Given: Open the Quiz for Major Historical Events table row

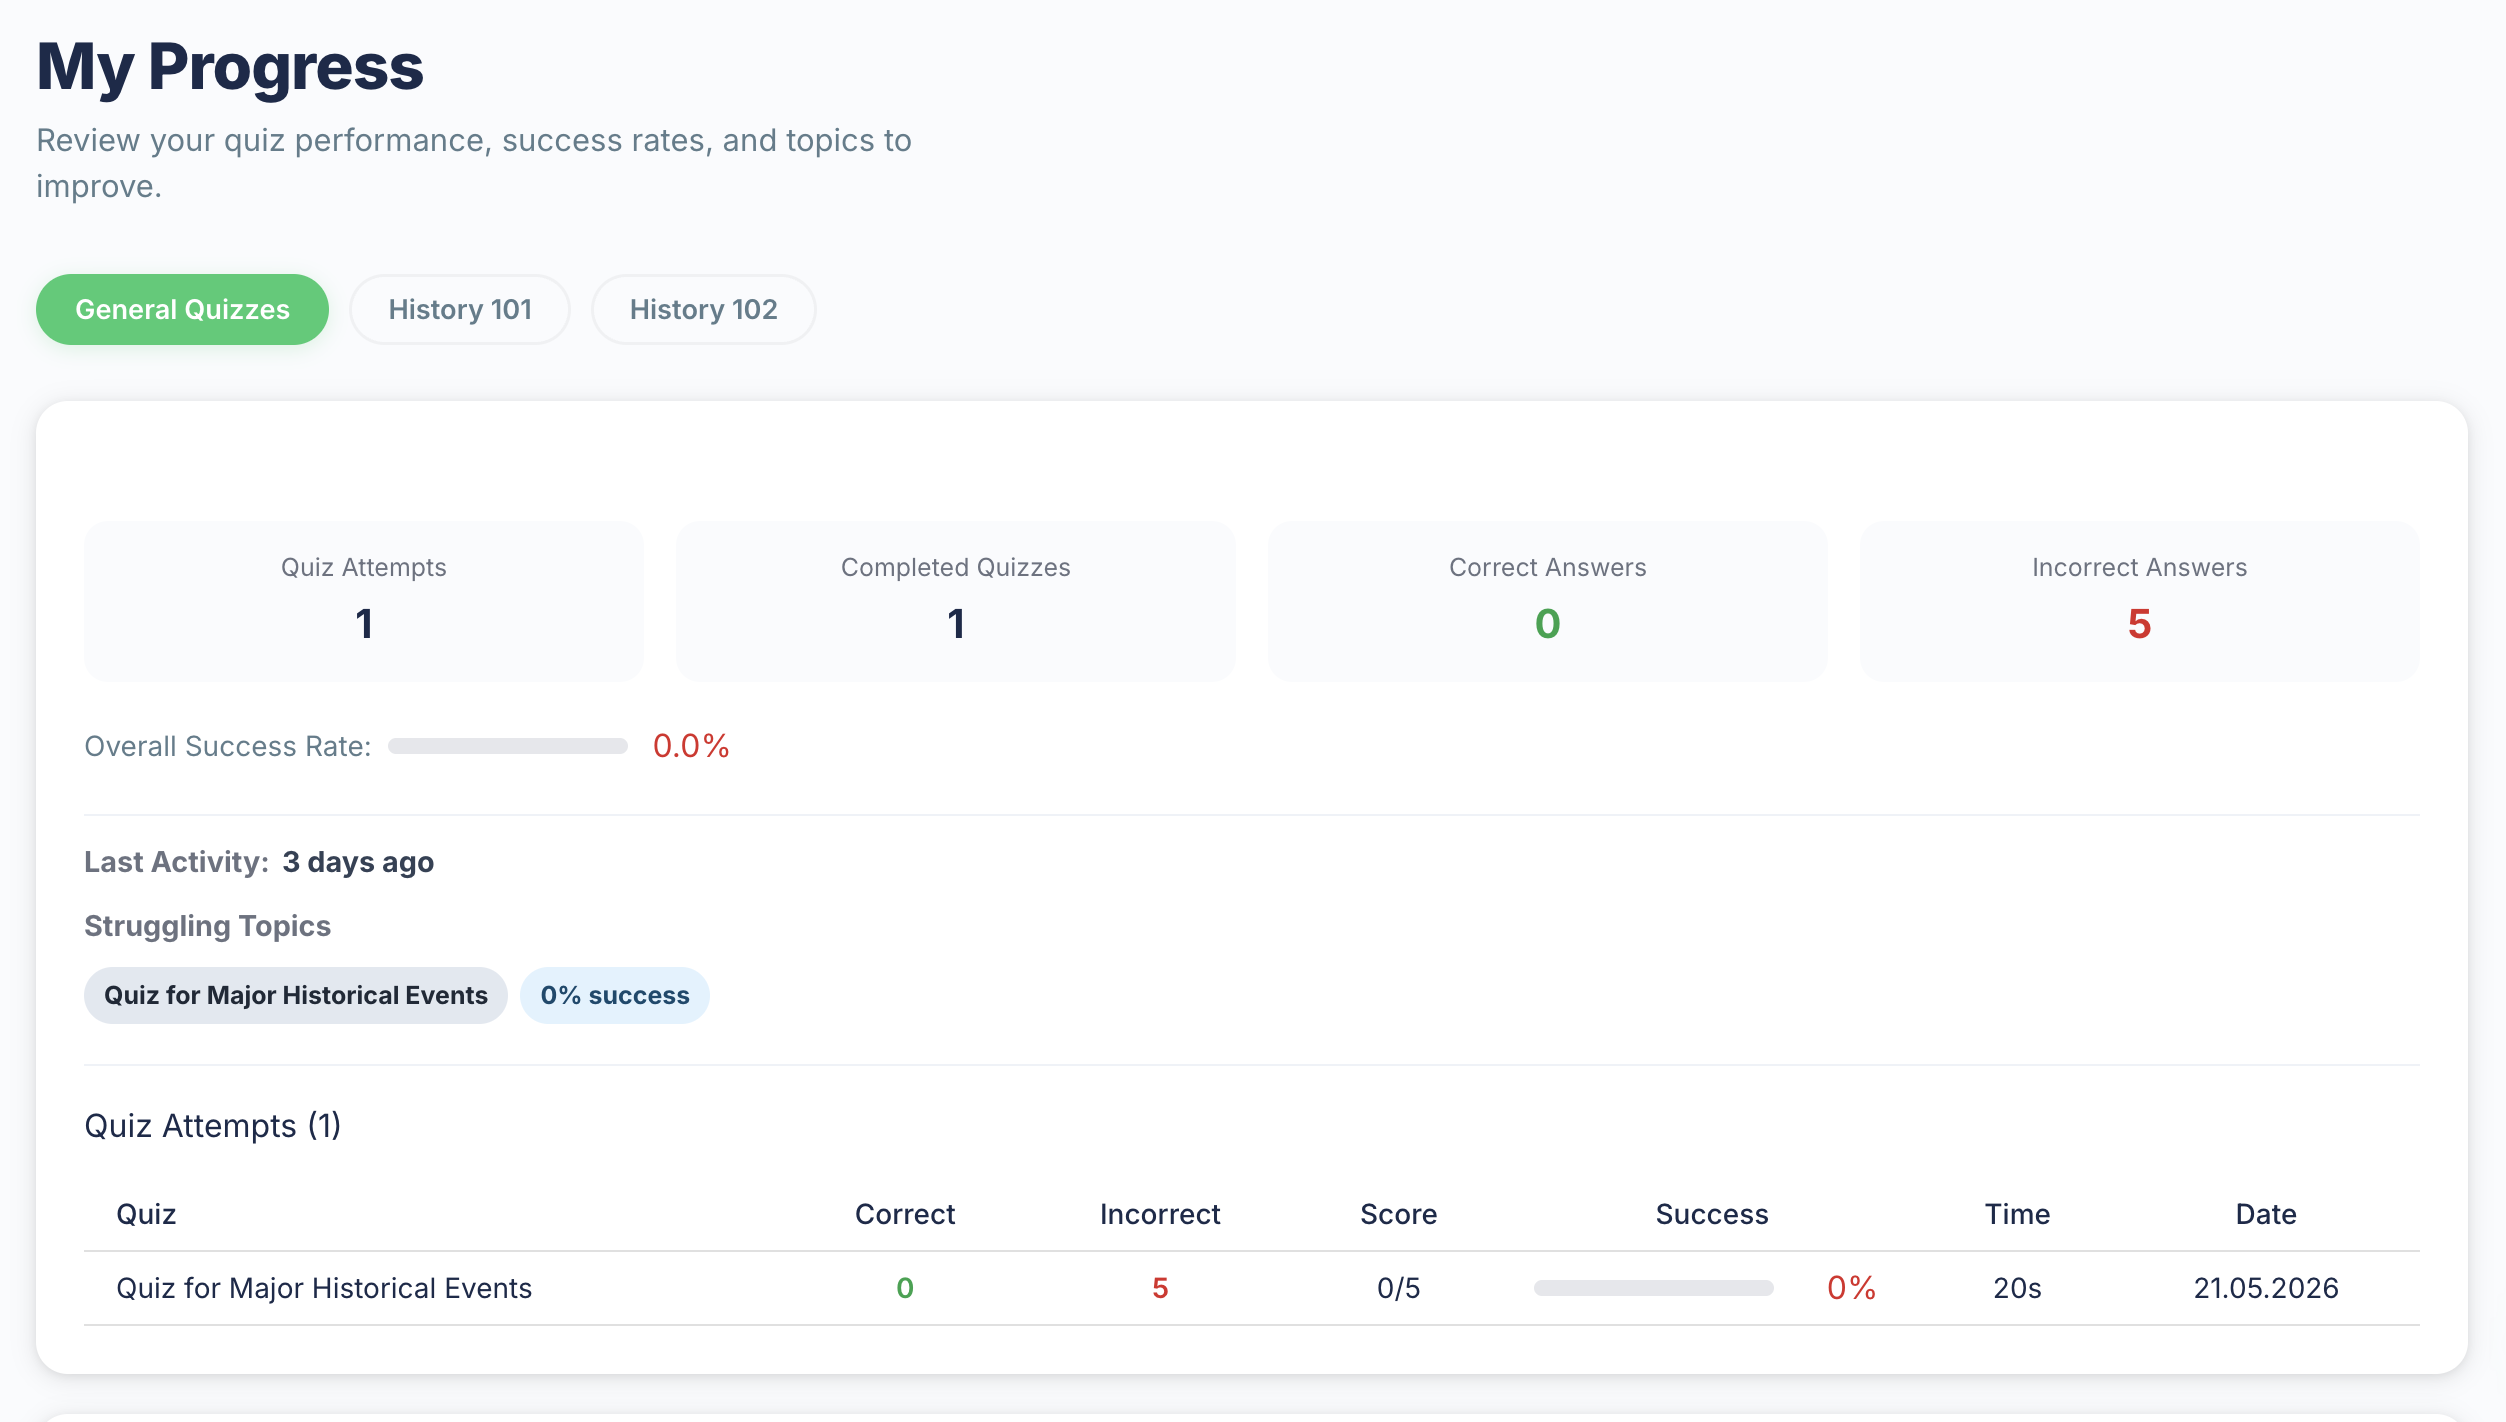Looking at the screenshot, I should coord(1252,1288).
